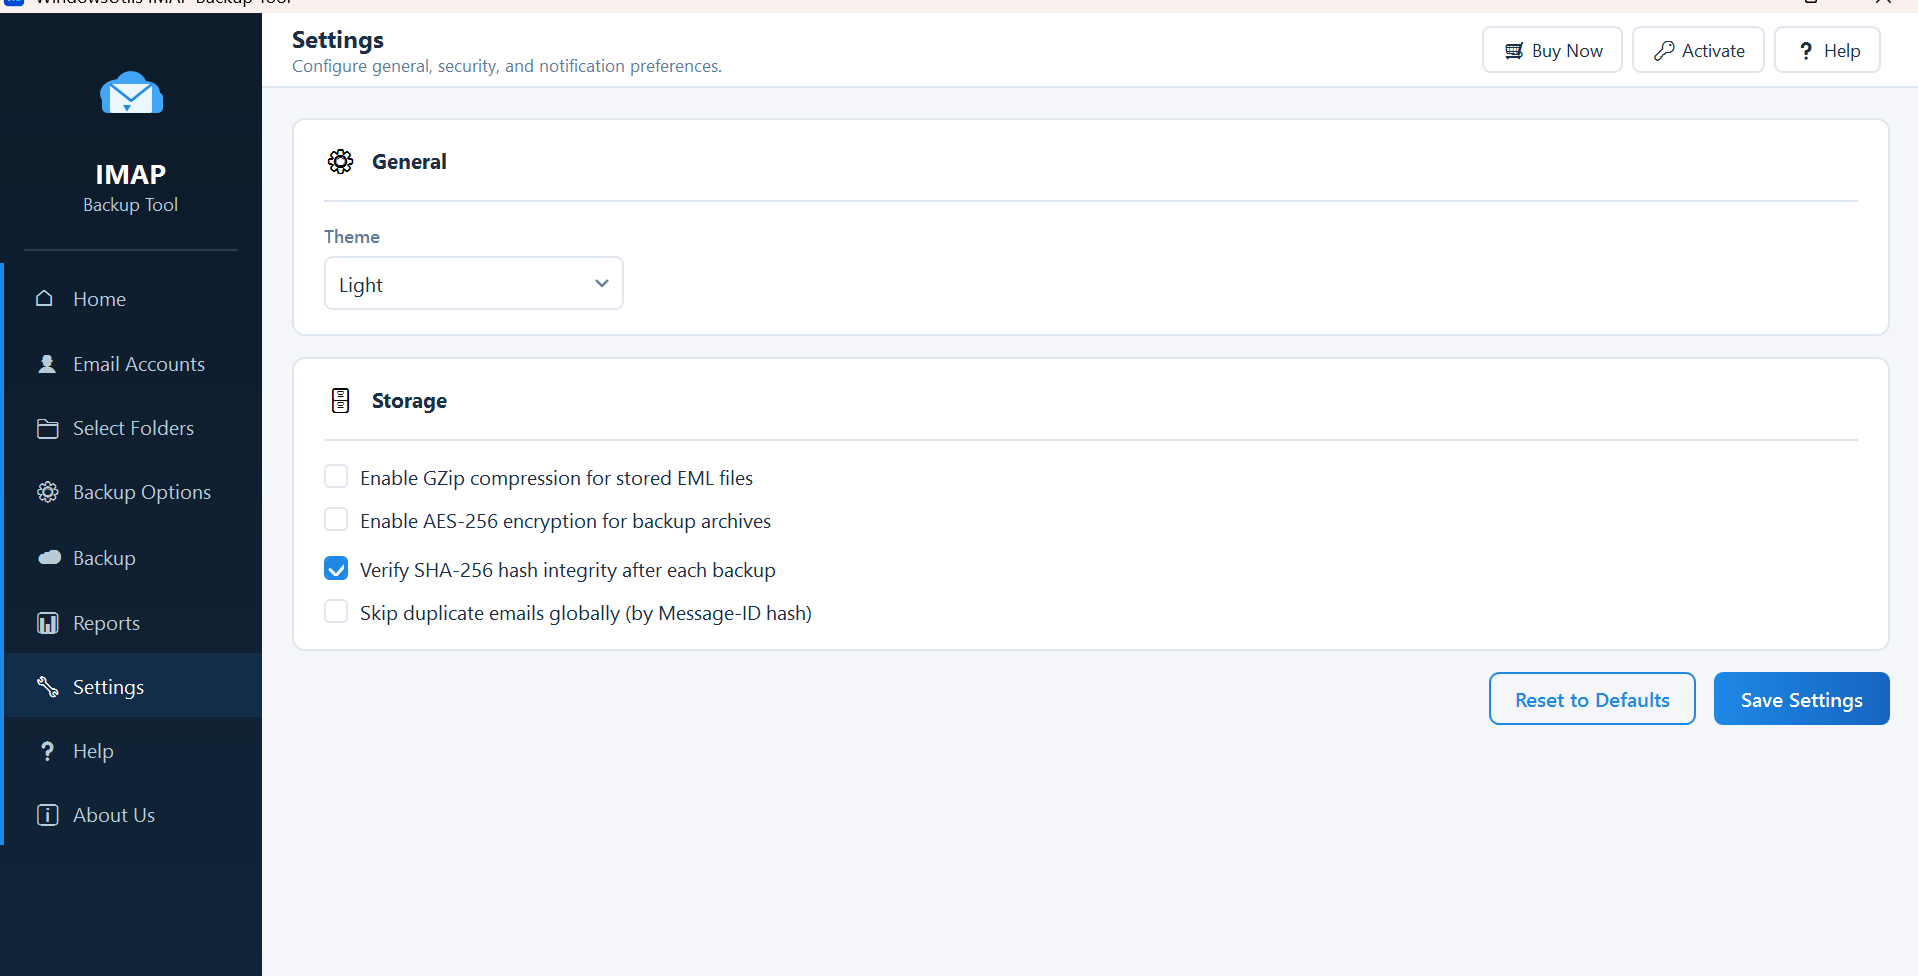The width and height of the screenshot is (1918, 976).
Task: Go to Email Accounts text label in sidebar
Action: tap(139, 364)
